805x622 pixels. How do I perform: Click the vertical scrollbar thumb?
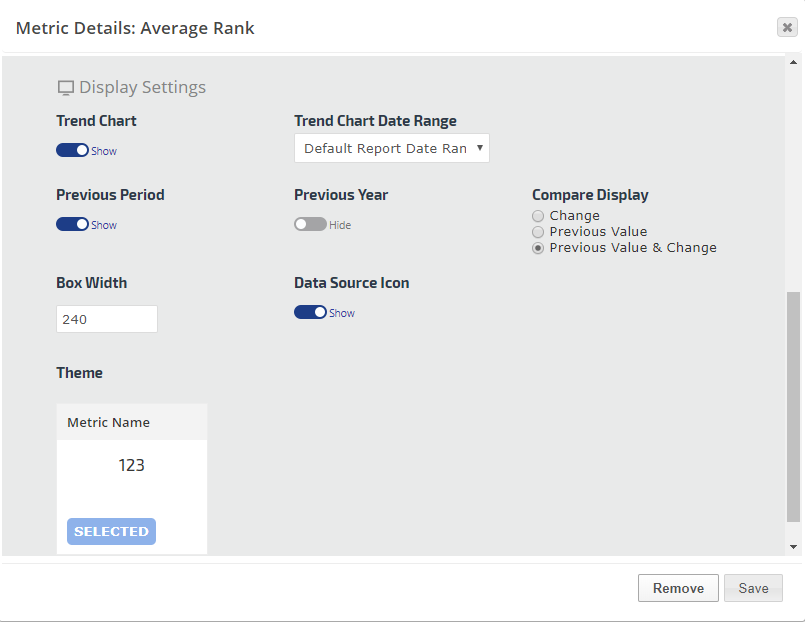(793, 406)
